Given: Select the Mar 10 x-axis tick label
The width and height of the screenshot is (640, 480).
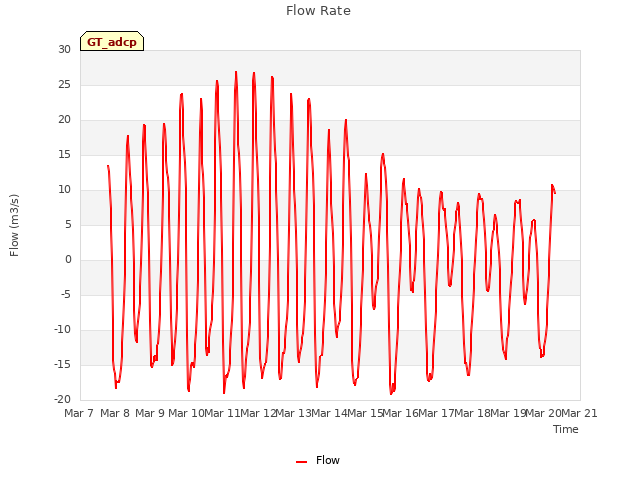Looking at the screenshot, I should tap(186, 413).
